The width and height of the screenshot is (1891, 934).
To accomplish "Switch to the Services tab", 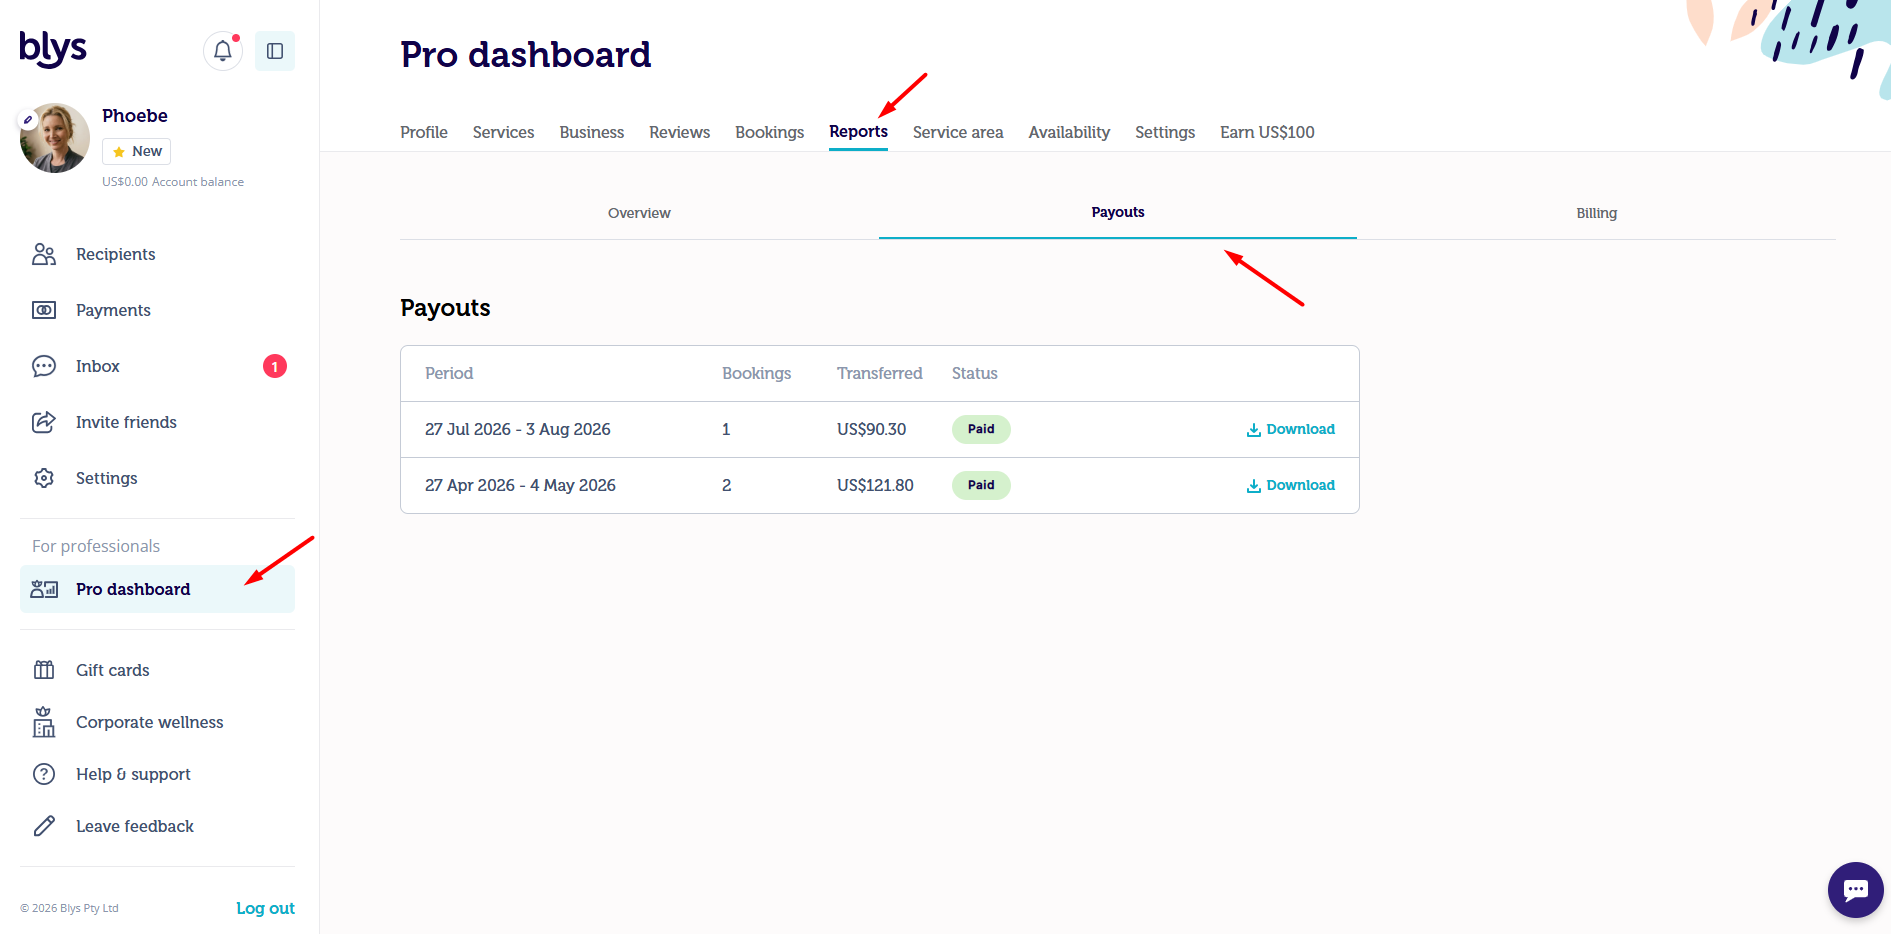I will (x=503, y=132).
